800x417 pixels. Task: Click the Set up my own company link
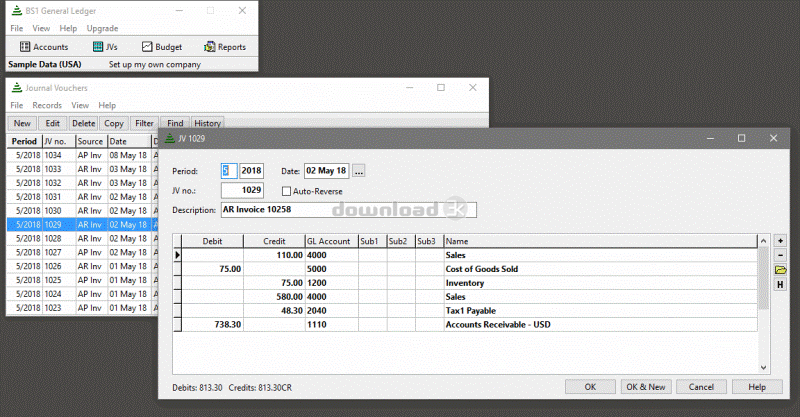[x=155, y=64]
